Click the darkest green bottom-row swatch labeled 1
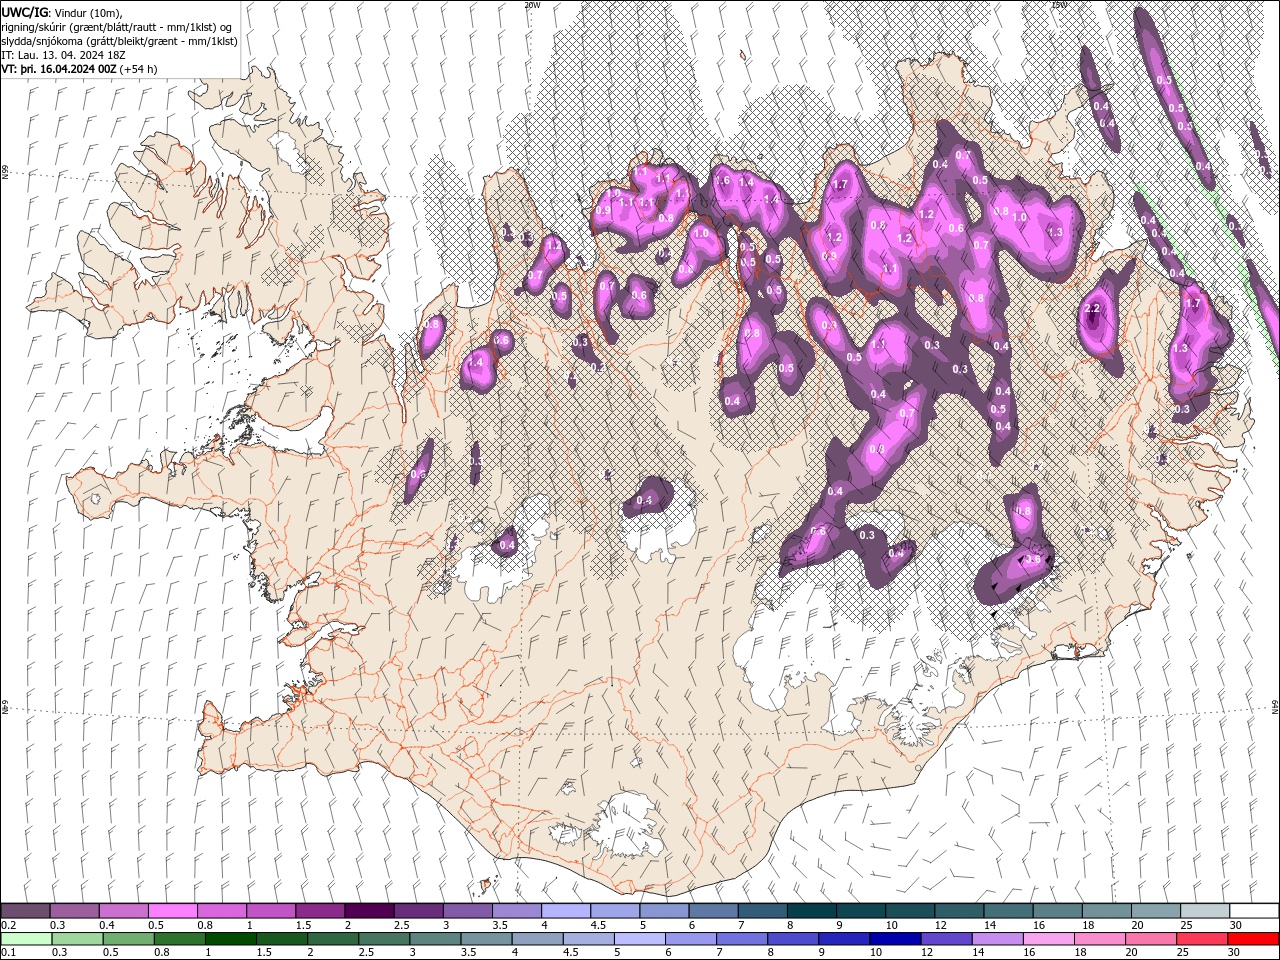Image resolution: width=1280 pixels, height=960 pixels. [x=230, y=939]
